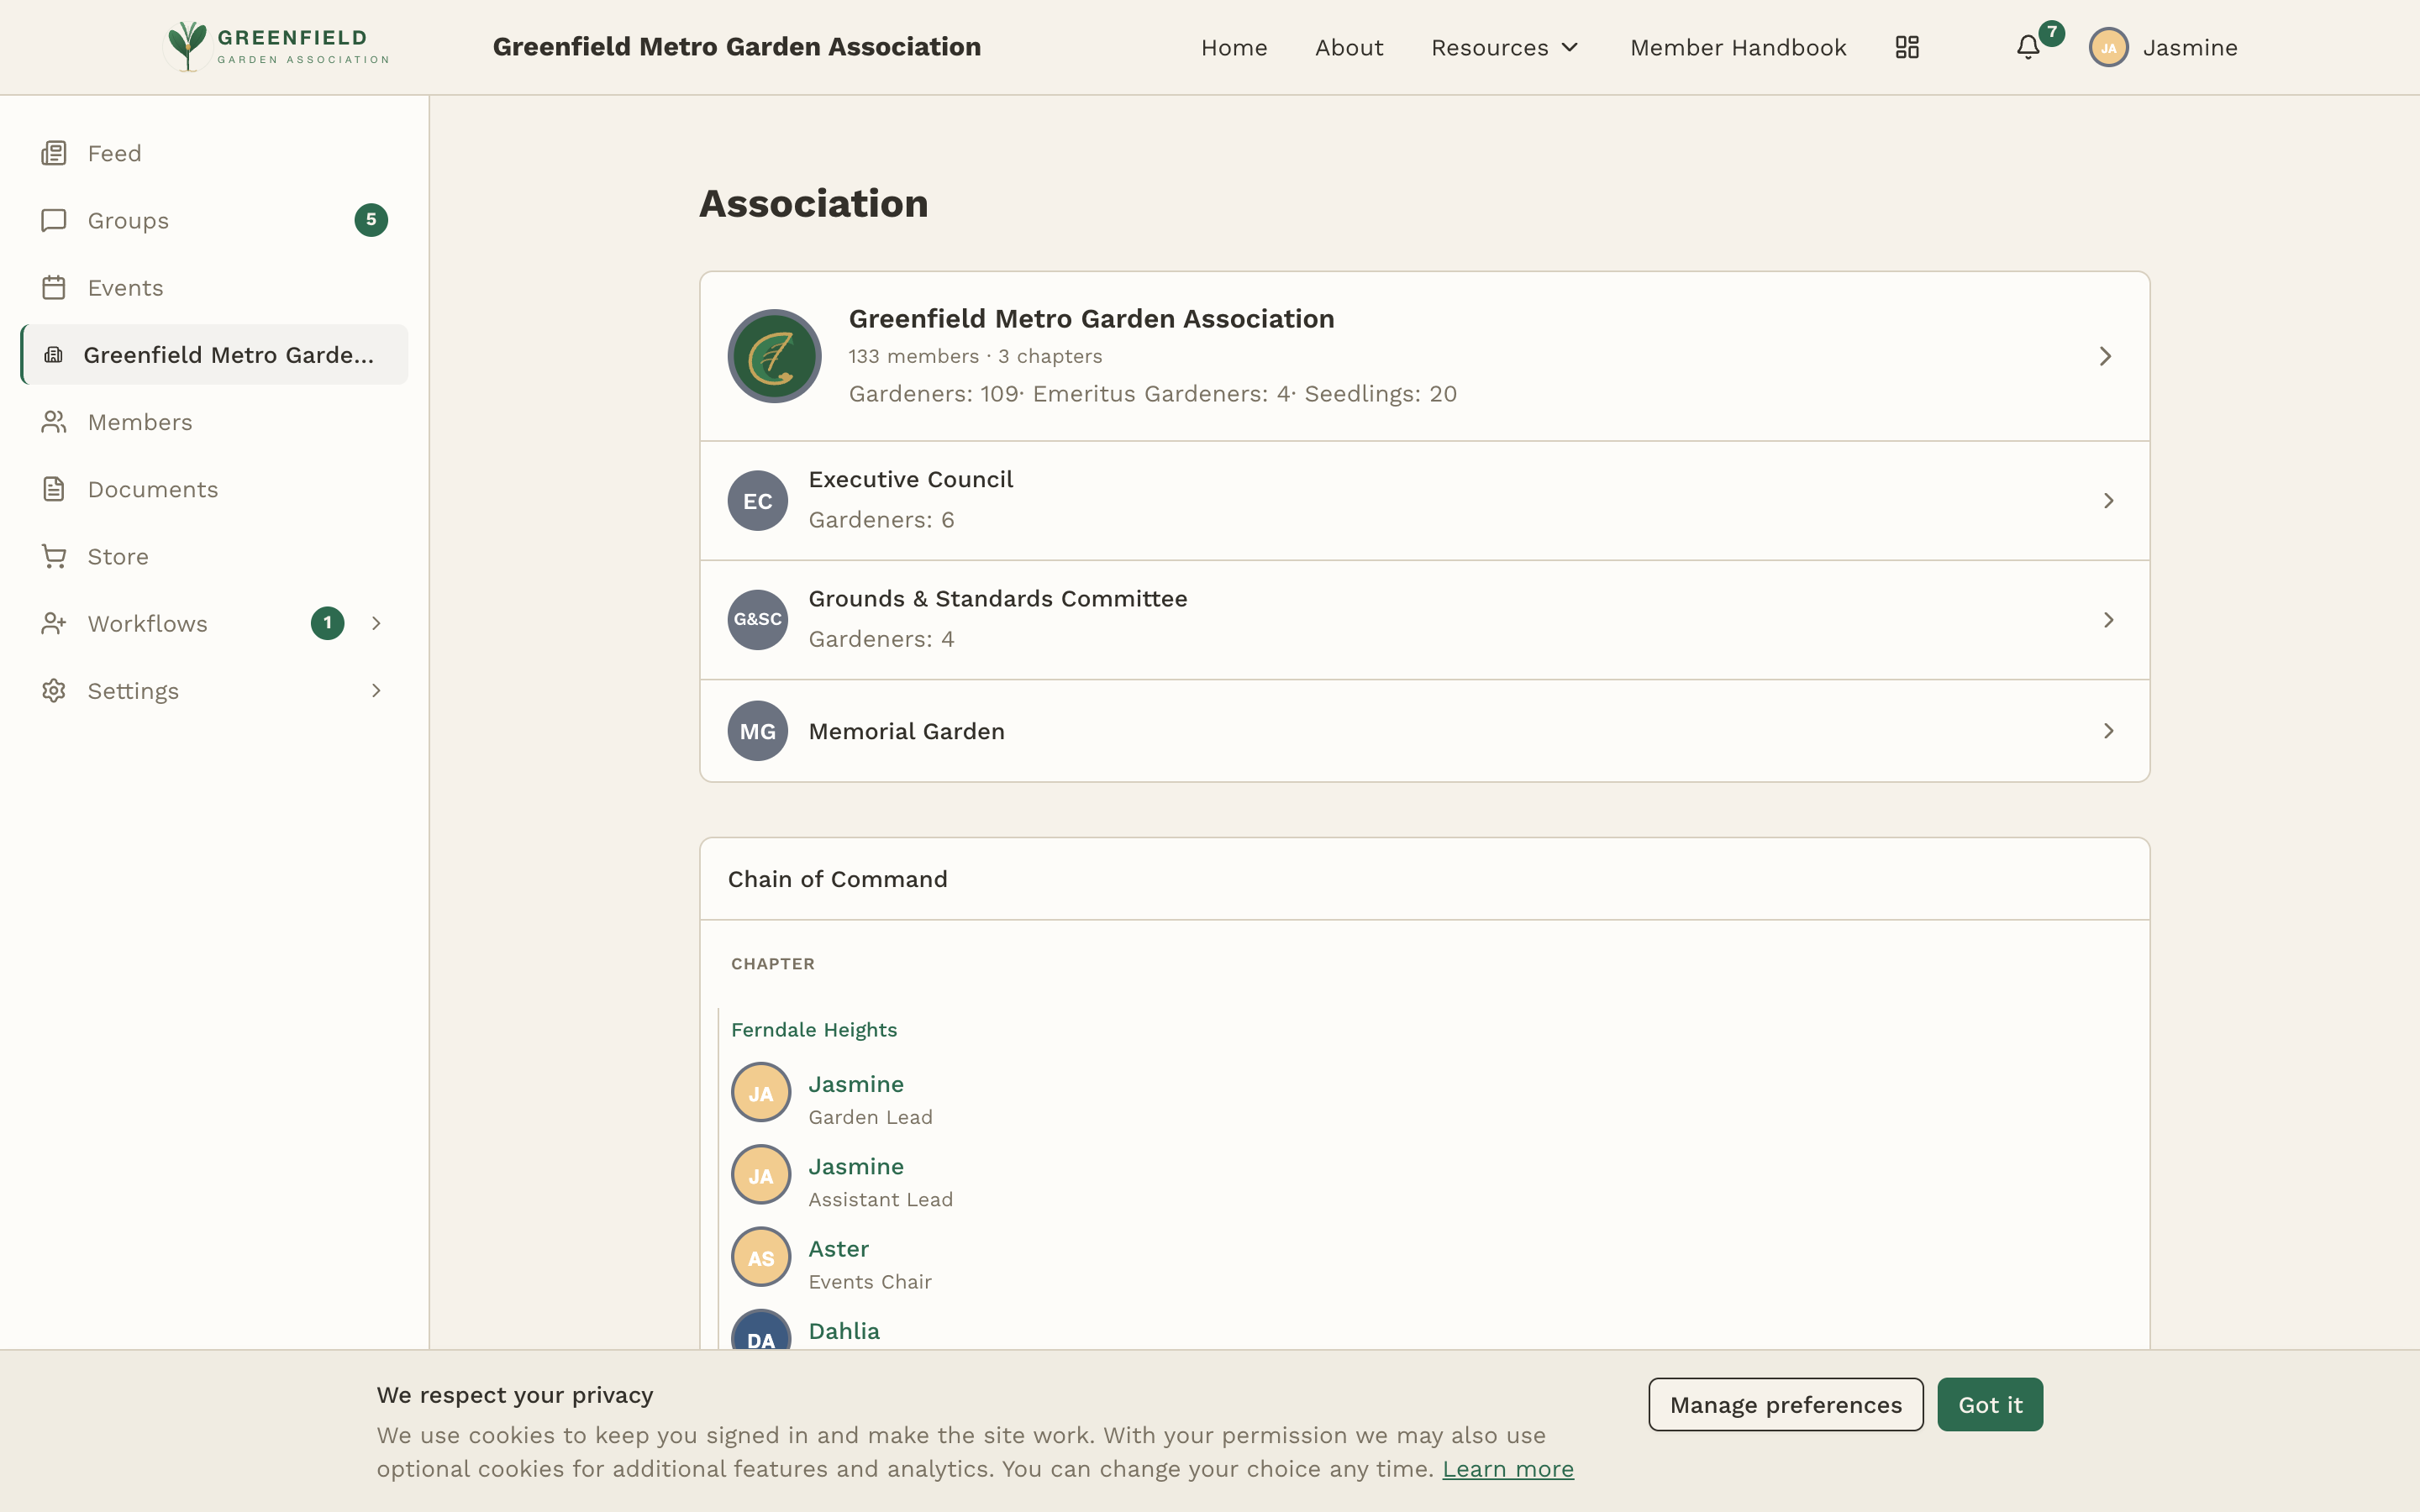Open Aster's profile link
Viewport: 2420px width, 1512px height.
tap(839, 1249)
